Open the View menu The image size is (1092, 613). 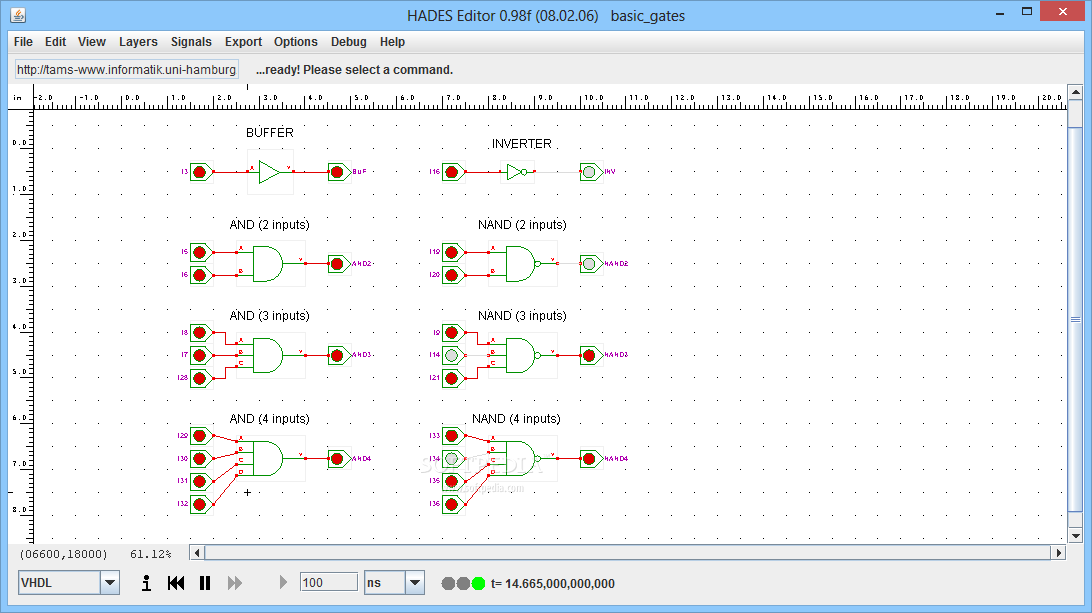tap(92, 42)
